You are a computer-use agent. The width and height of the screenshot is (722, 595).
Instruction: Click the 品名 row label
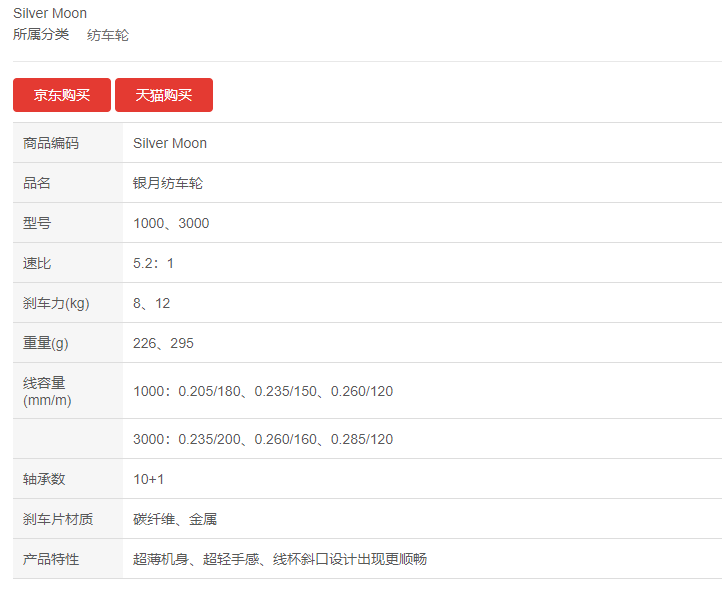(36, 183)
